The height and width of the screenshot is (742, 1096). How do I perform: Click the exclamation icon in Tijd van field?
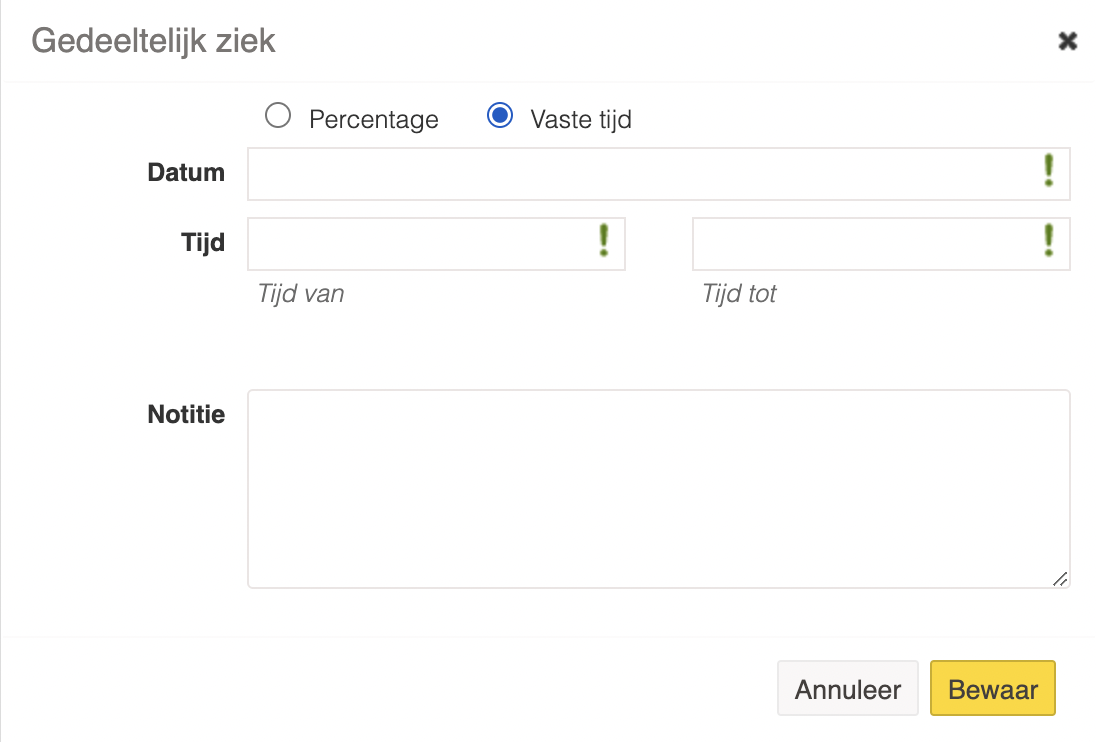(604, 240)
